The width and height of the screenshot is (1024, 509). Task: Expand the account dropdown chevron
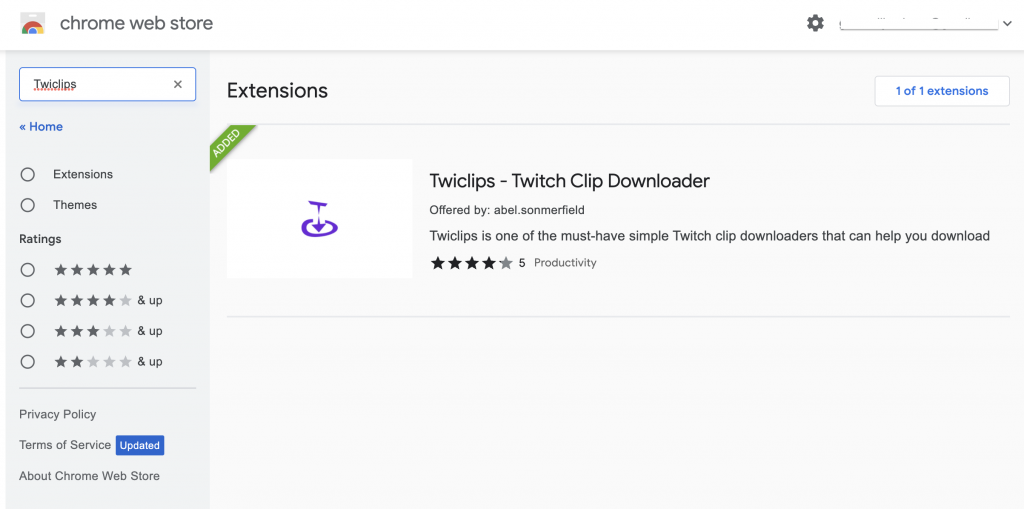[1006, 24]
